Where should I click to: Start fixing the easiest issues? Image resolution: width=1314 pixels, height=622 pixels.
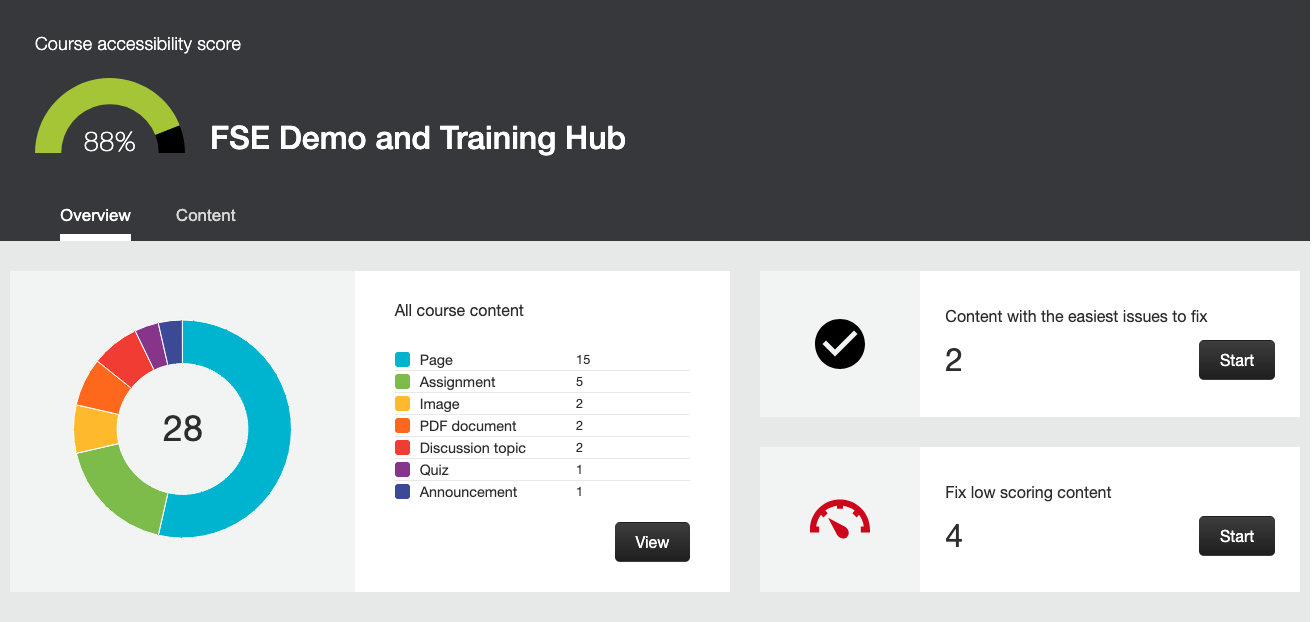(x=1236, y=360)
